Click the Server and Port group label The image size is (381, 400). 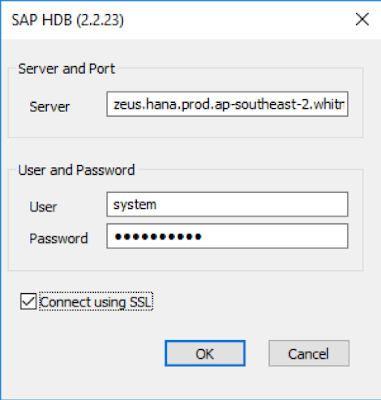tap(67, 69)
